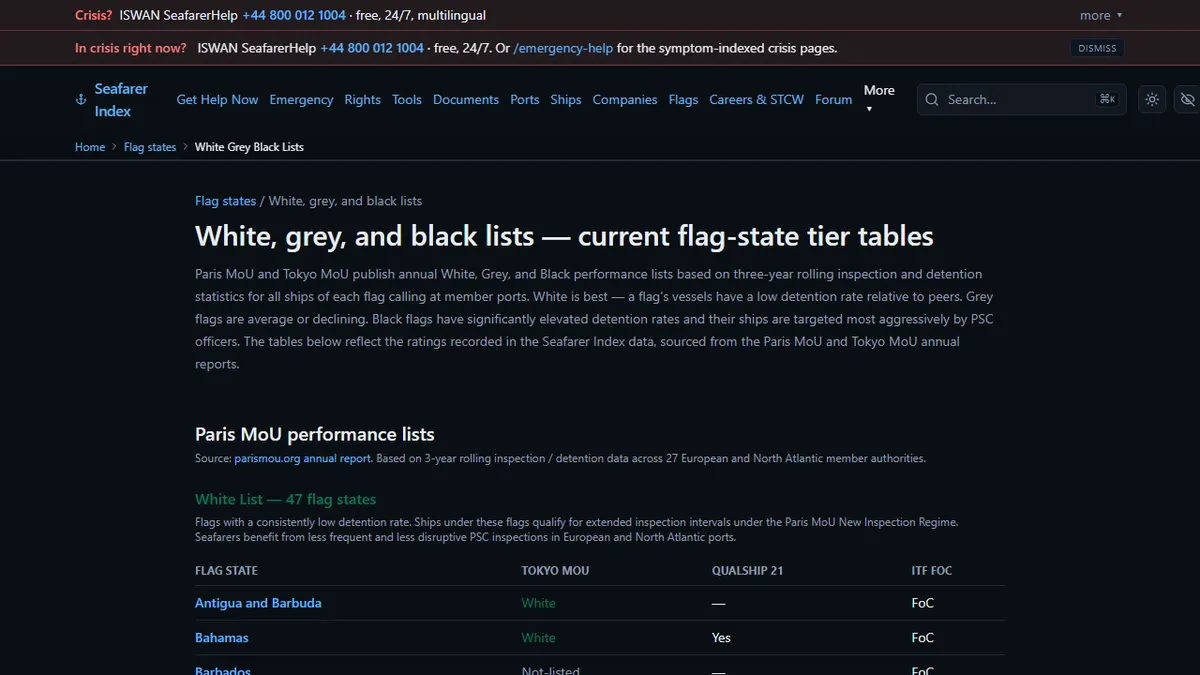Click the Flag states link above heading
1200x675 pixels.
[225, 201]
